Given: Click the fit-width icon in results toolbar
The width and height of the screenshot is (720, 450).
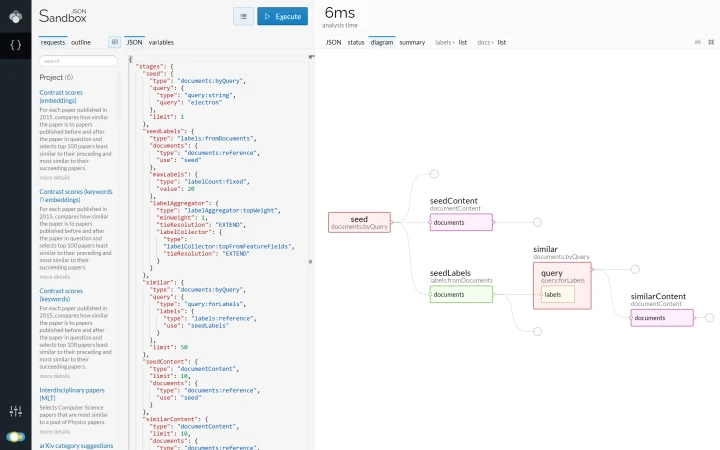Looking at the screenshot, I should [x=698, y=42].
